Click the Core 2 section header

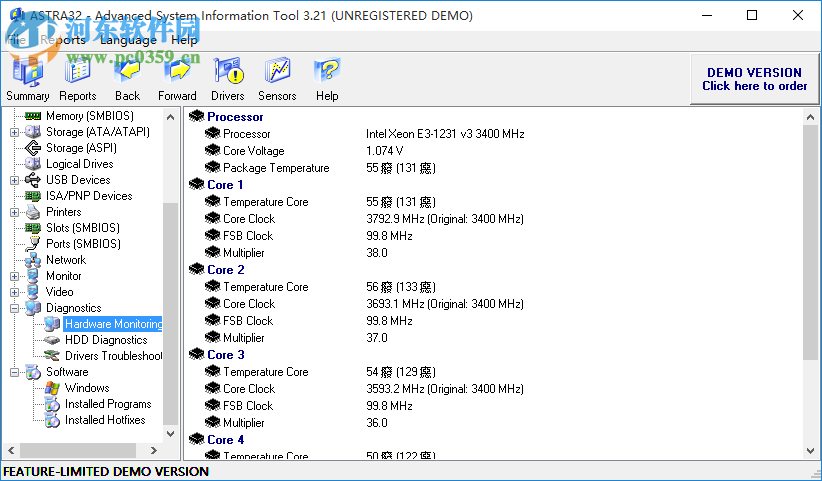pyautogui.click(x=225, y=269)
